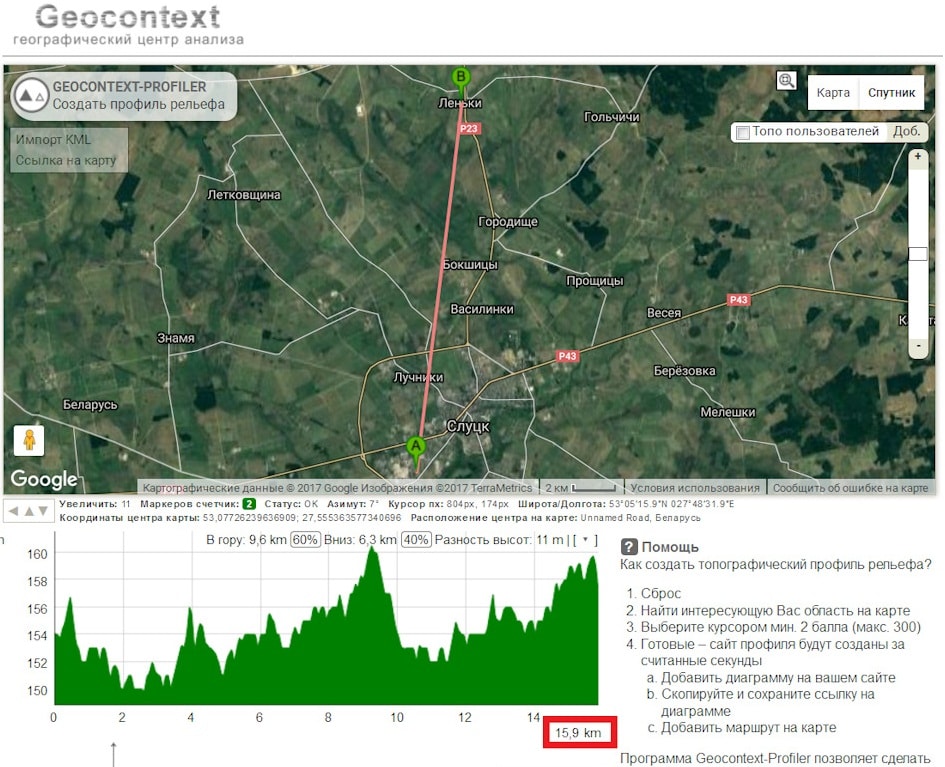
Task: Click the Помощь question mark icon
Action: (629, 547)
